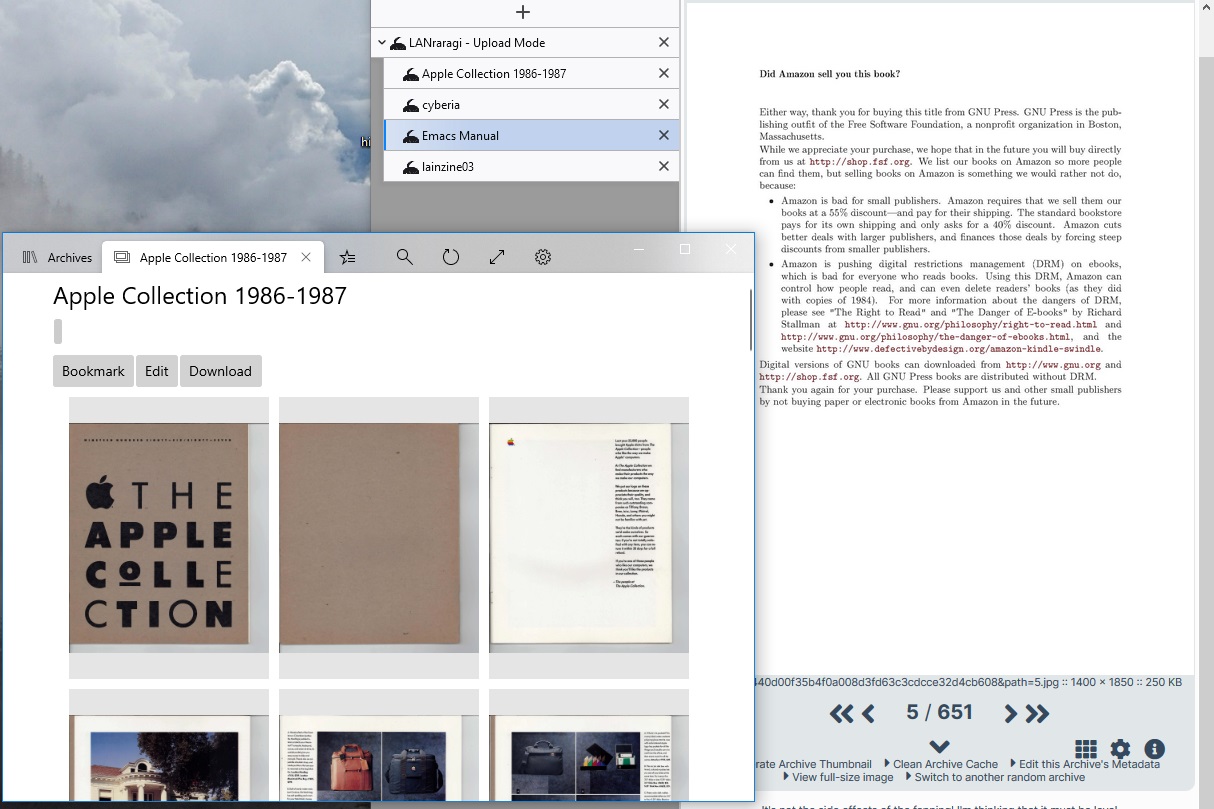Image resolution: width=1214 pixels, height=809 pixels.
Task: Open the brown bags page thumbnail
Action: [x=379, y=745]
